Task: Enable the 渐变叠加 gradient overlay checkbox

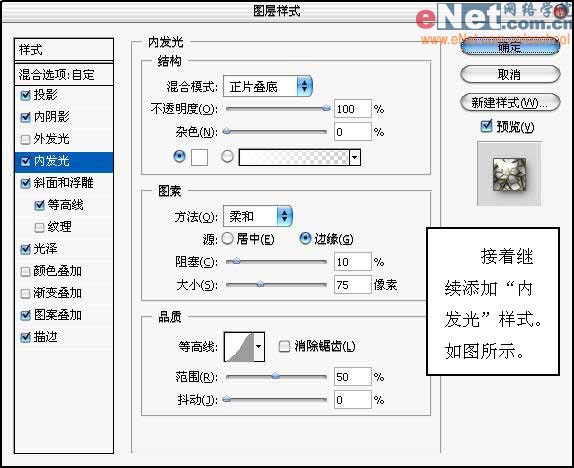Action: click(x=25, y=293)
